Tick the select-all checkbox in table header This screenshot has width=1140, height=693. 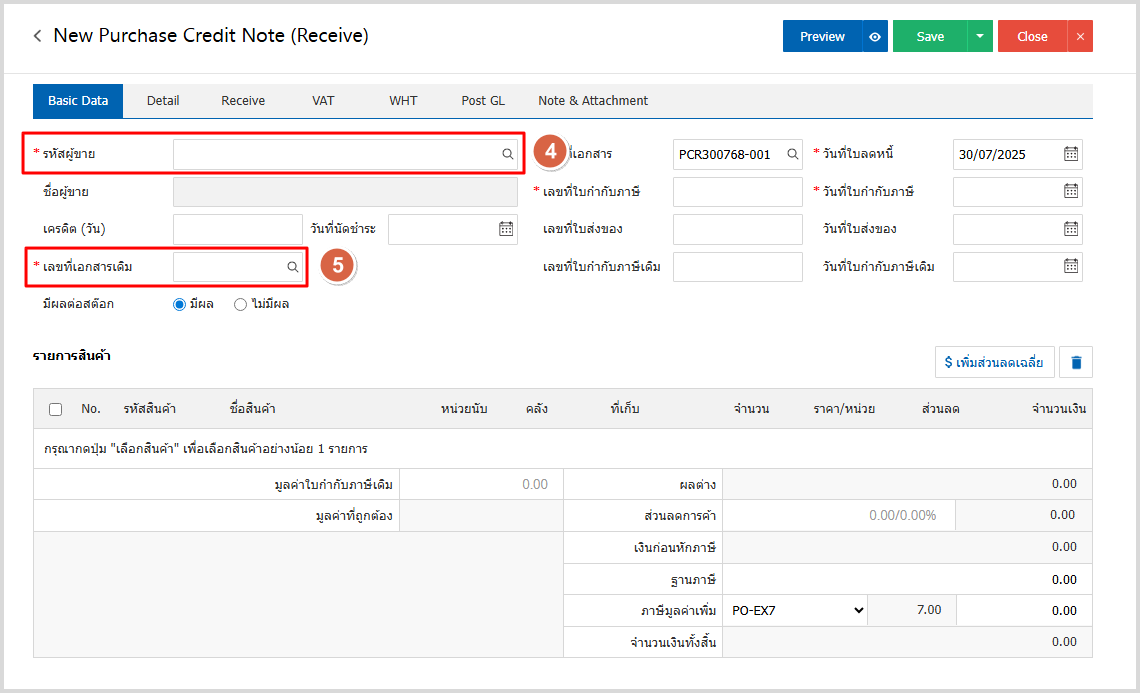point(56,409)
